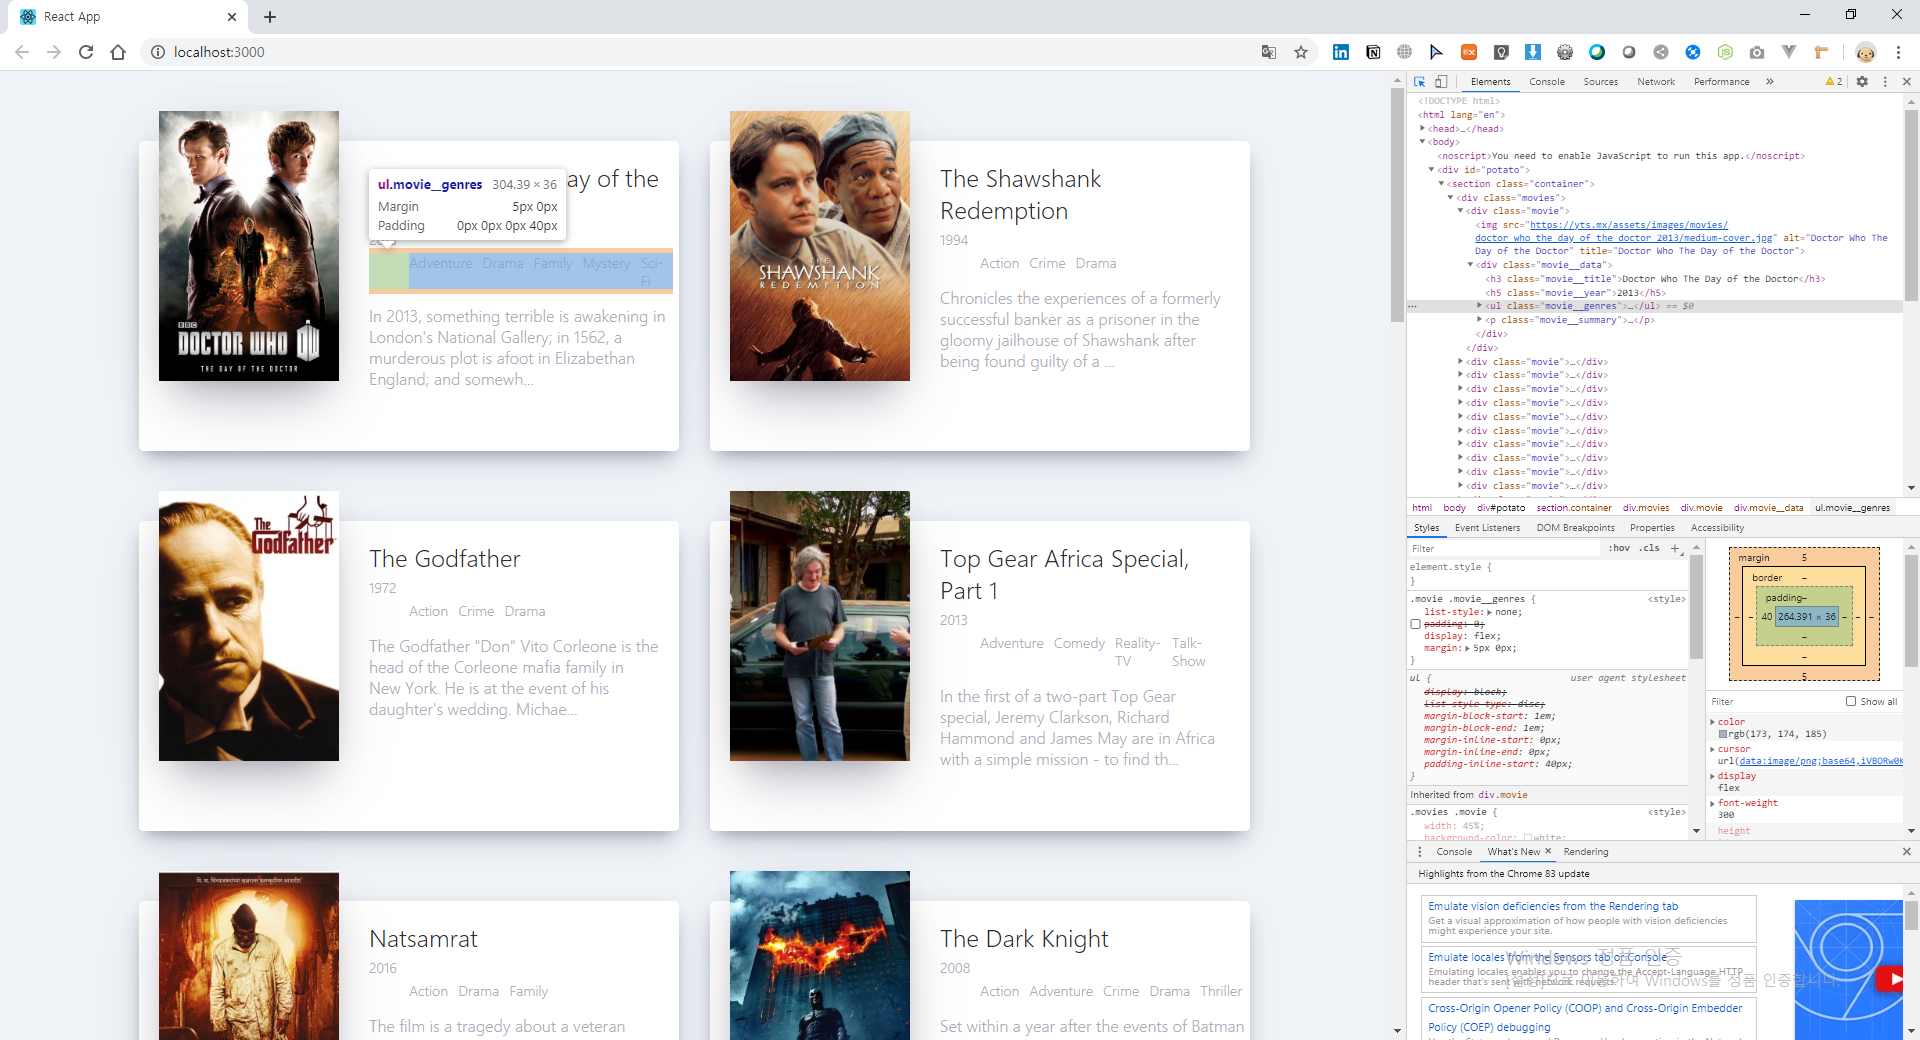Switch to the Console tab in DevTools
This screenshot has width=1920, height=1040.
click(x=1547, y=82)
